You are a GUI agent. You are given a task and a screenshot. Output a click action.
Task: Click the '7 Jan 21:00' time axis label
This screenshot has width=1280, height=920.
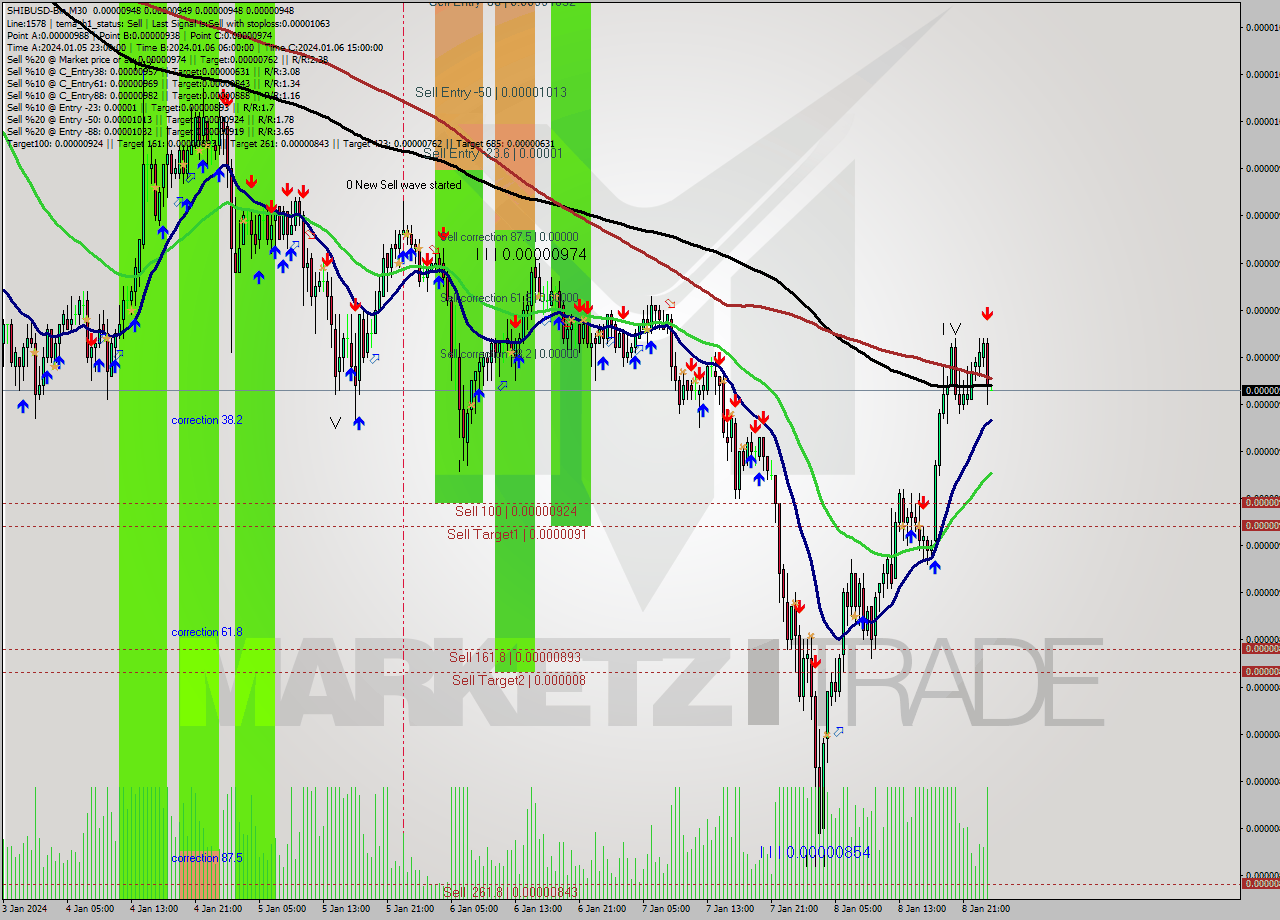coord(793,909)
